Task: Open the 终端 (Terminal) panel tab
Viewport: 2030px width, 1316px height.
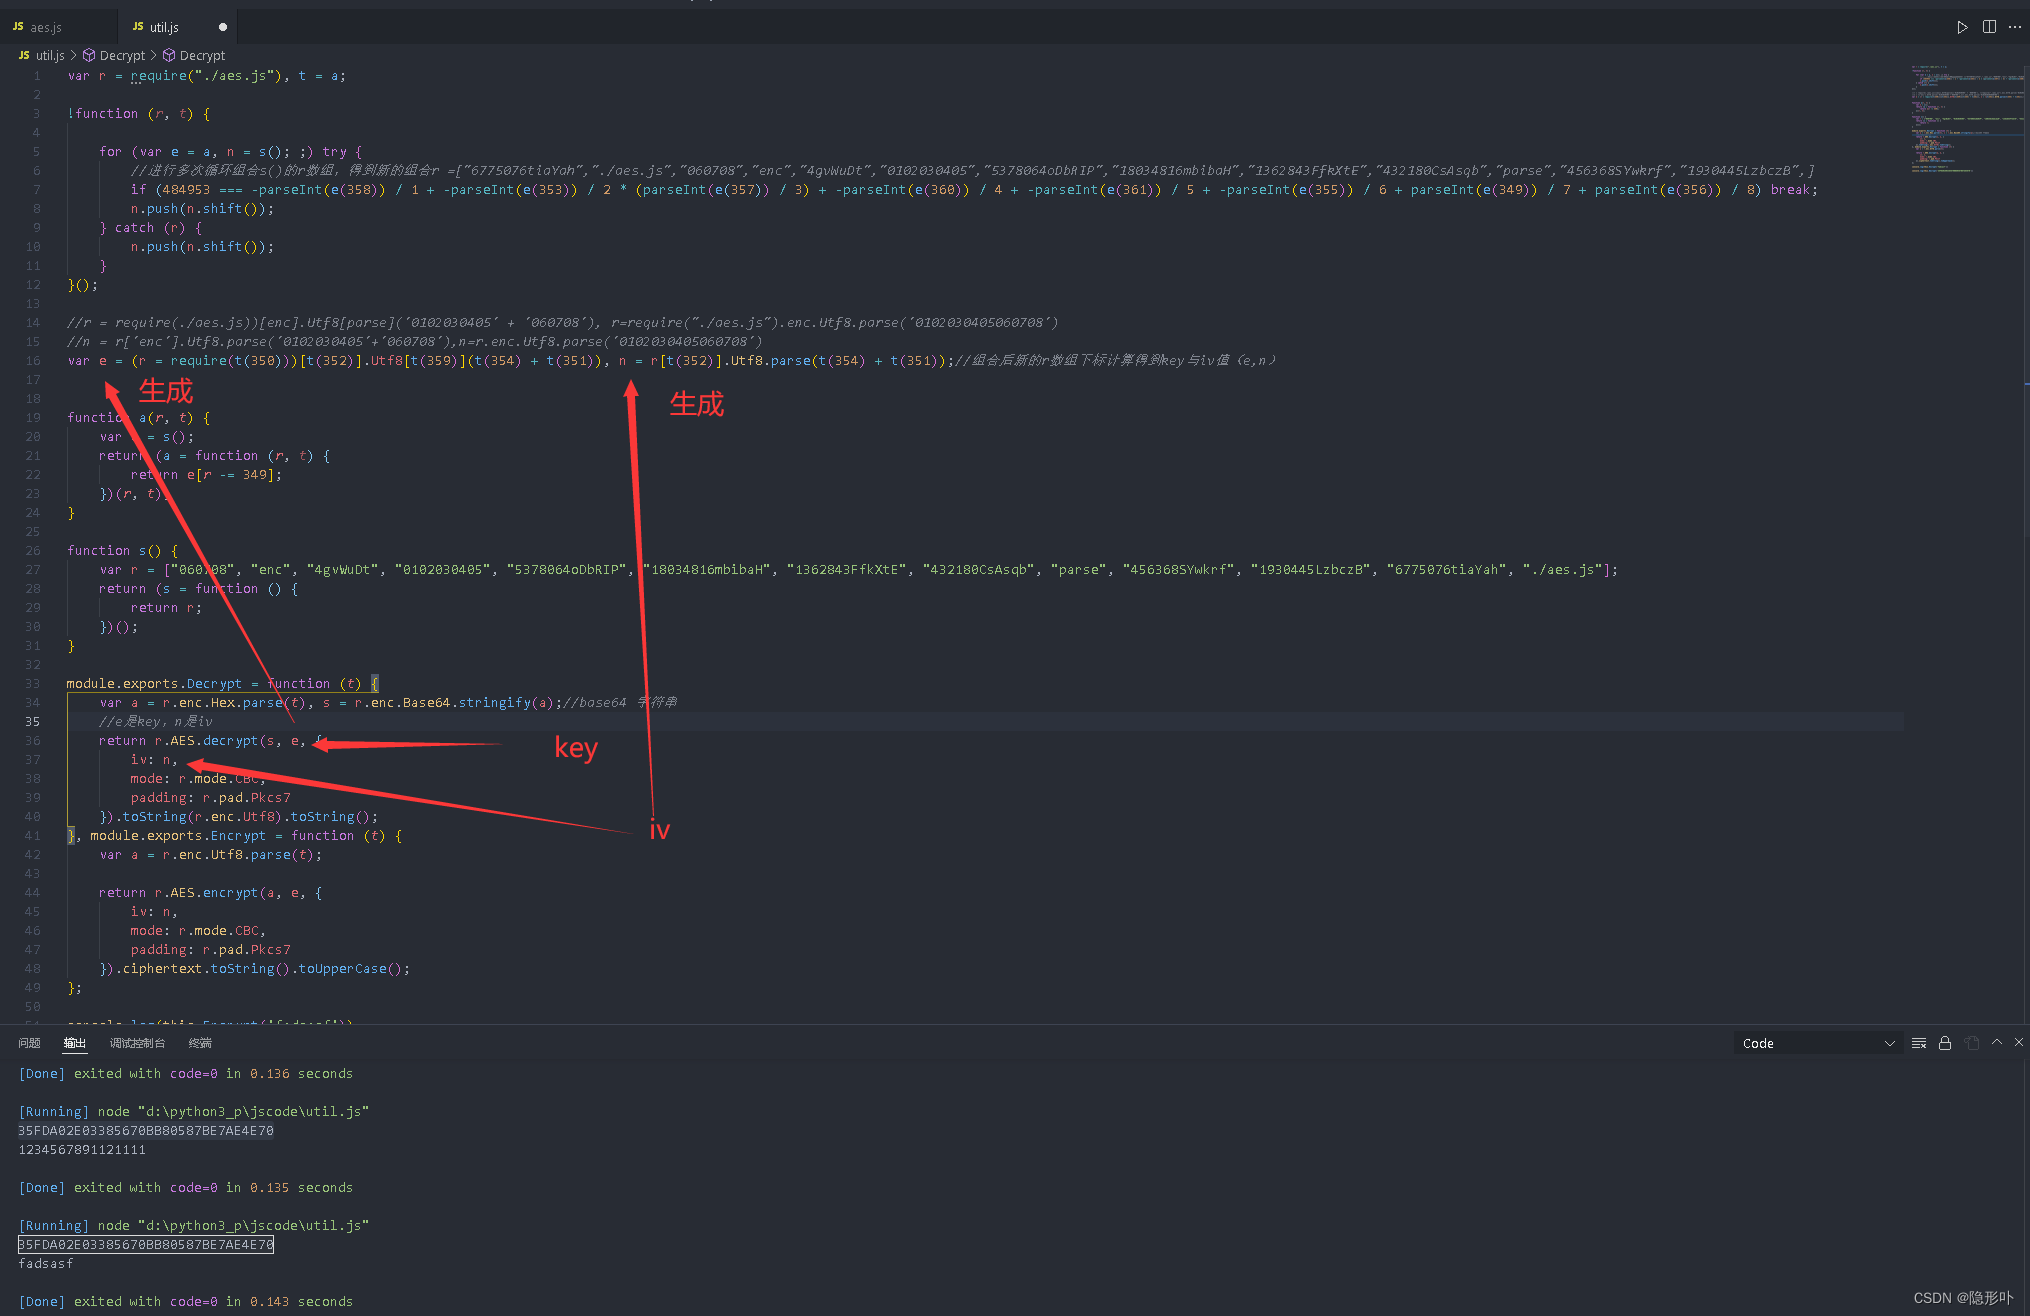Action: tap(200, 1043)
